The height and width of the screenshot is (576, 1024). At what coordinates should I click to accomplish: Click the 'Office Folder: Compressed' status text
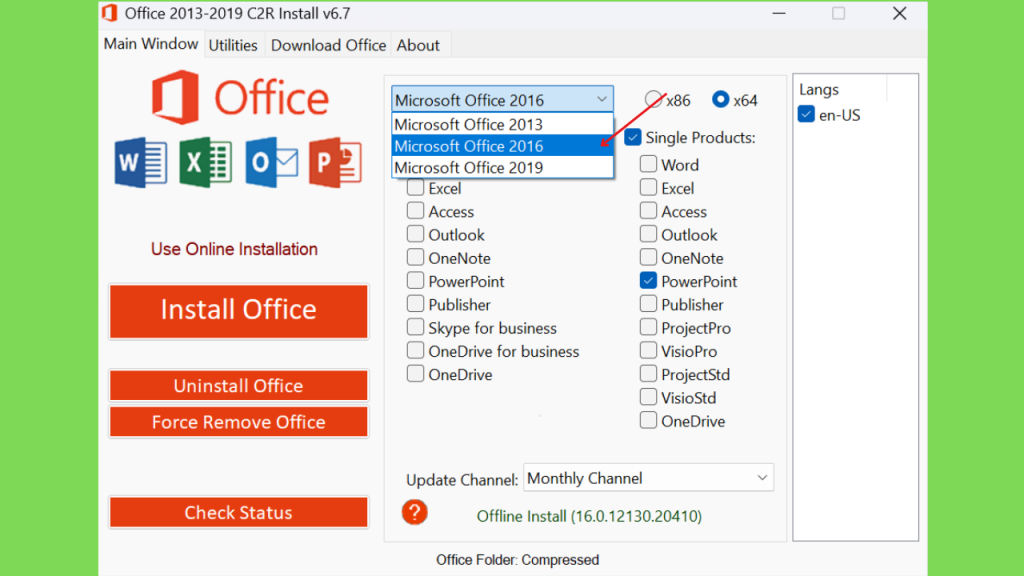coord(517,560)
